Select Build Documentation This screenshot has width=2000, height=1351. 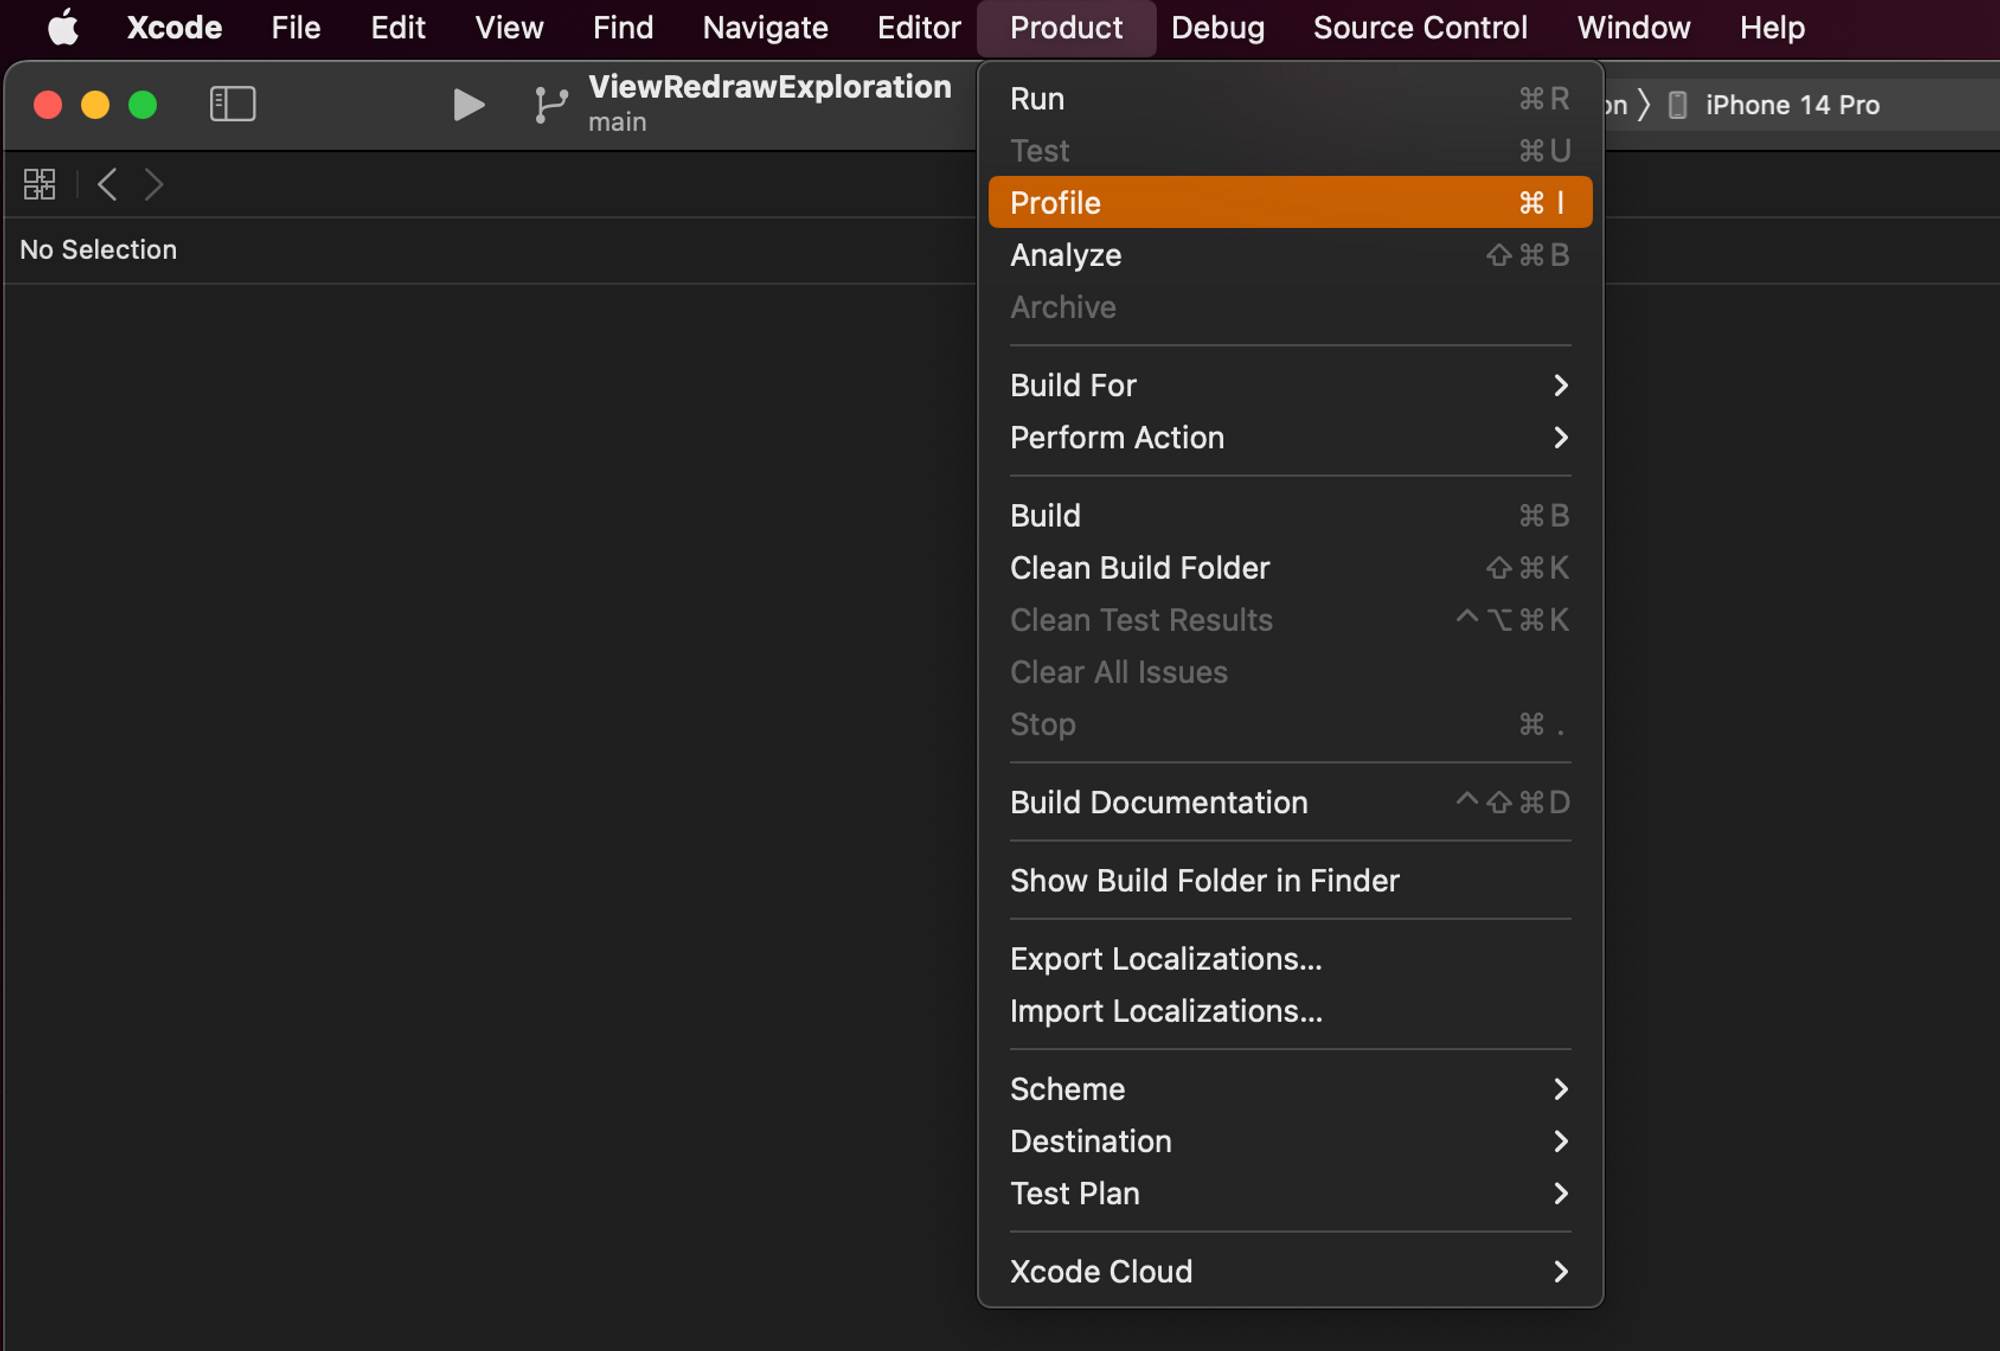[1290, 802]
